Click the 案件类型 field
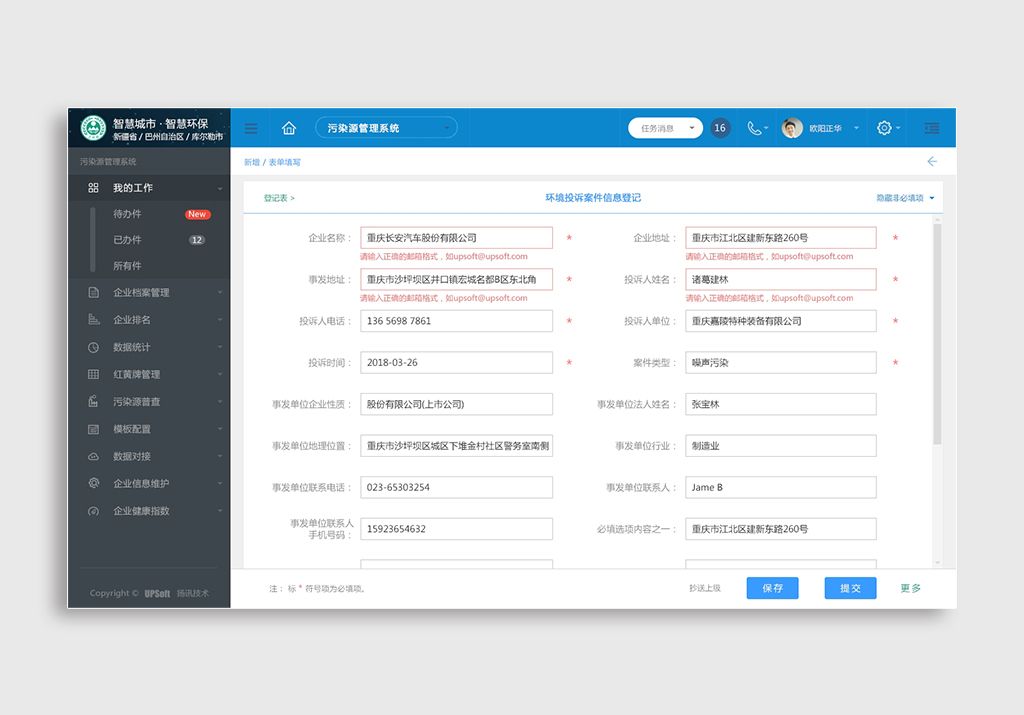 click(780, 362)
